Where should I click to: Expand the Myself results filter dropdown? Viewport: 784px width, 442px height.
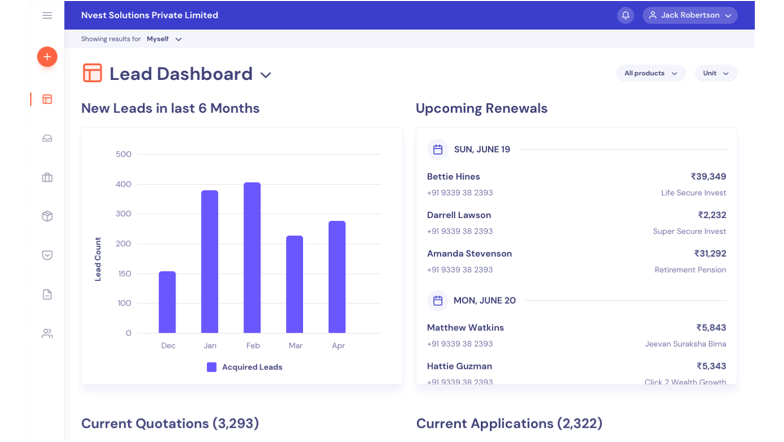tap(165, 39)
